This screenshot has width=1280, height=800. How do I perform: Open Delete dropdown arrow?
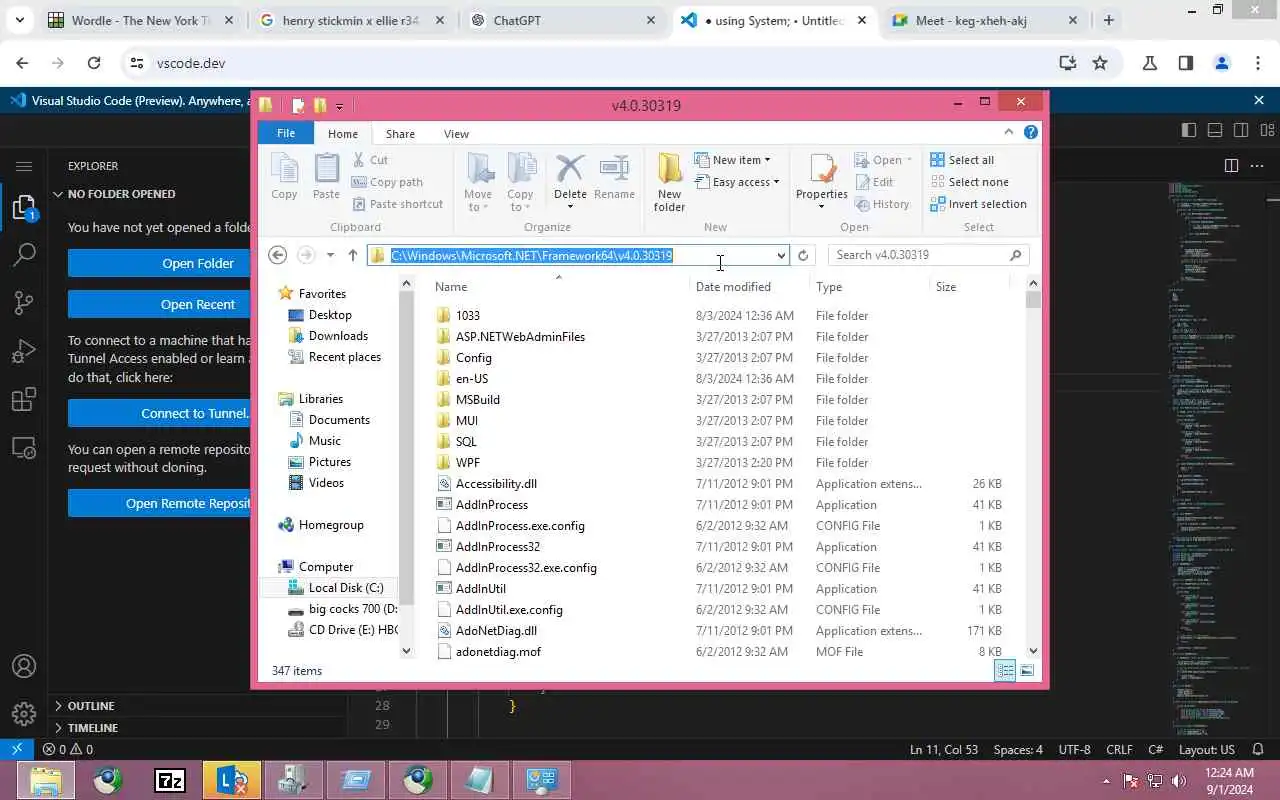[x=570, y=207]
